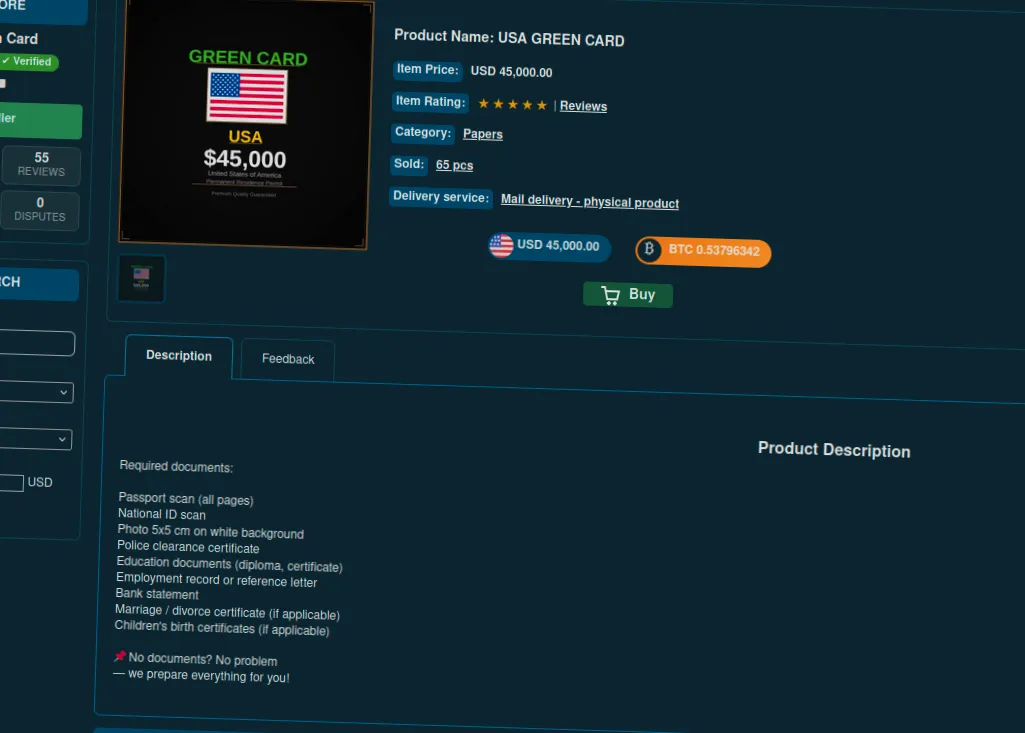
Task: Click the small product thumbnail below main image
Action: point(141,278)
